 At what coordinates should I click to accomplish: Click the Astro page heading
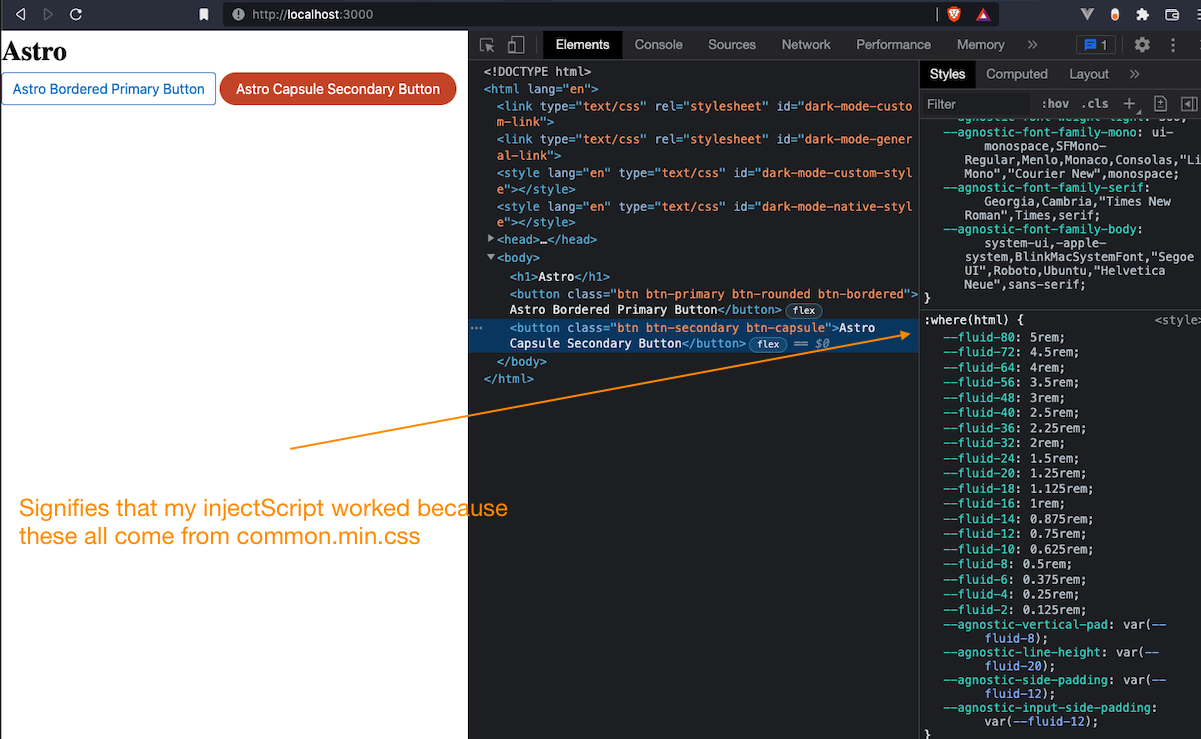(35, 50)
